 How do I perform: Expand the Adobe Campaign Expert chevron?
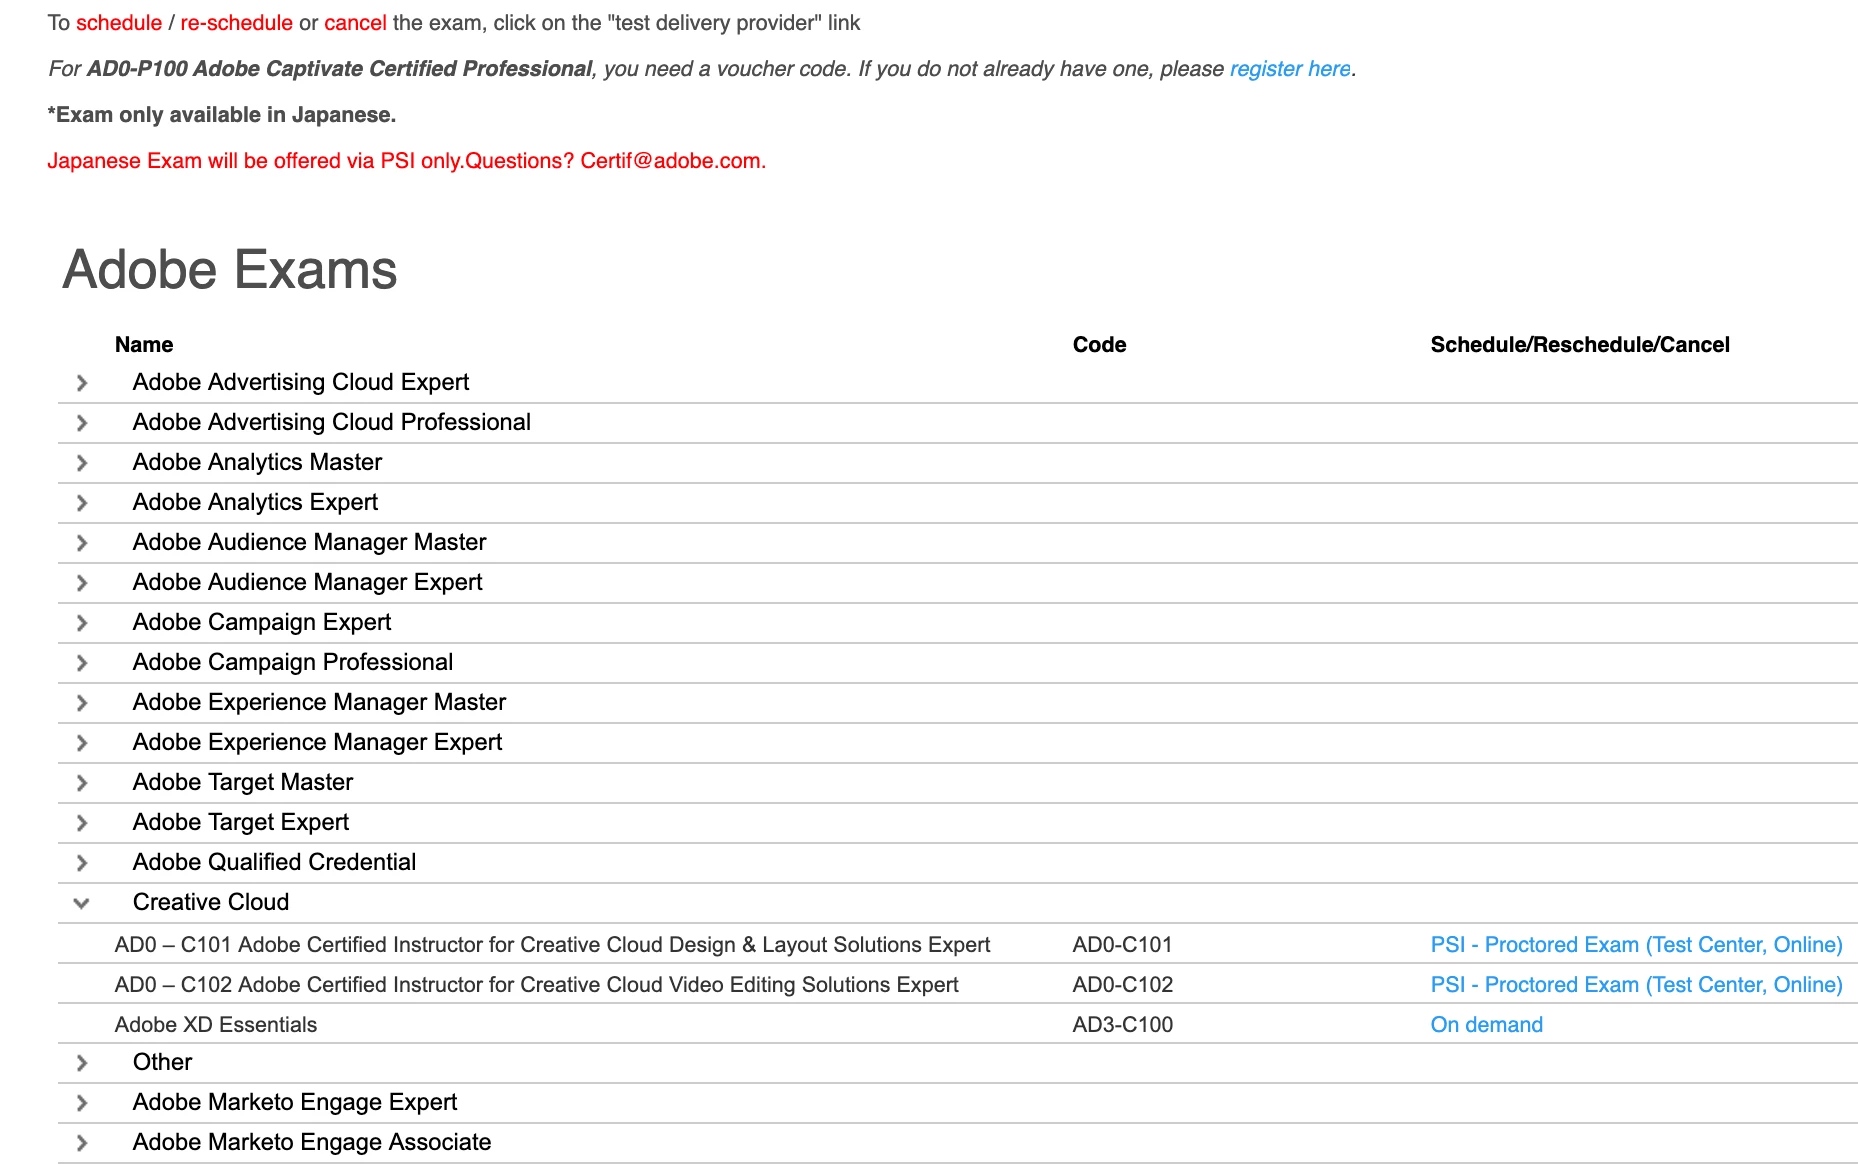(x=82, y=623)
